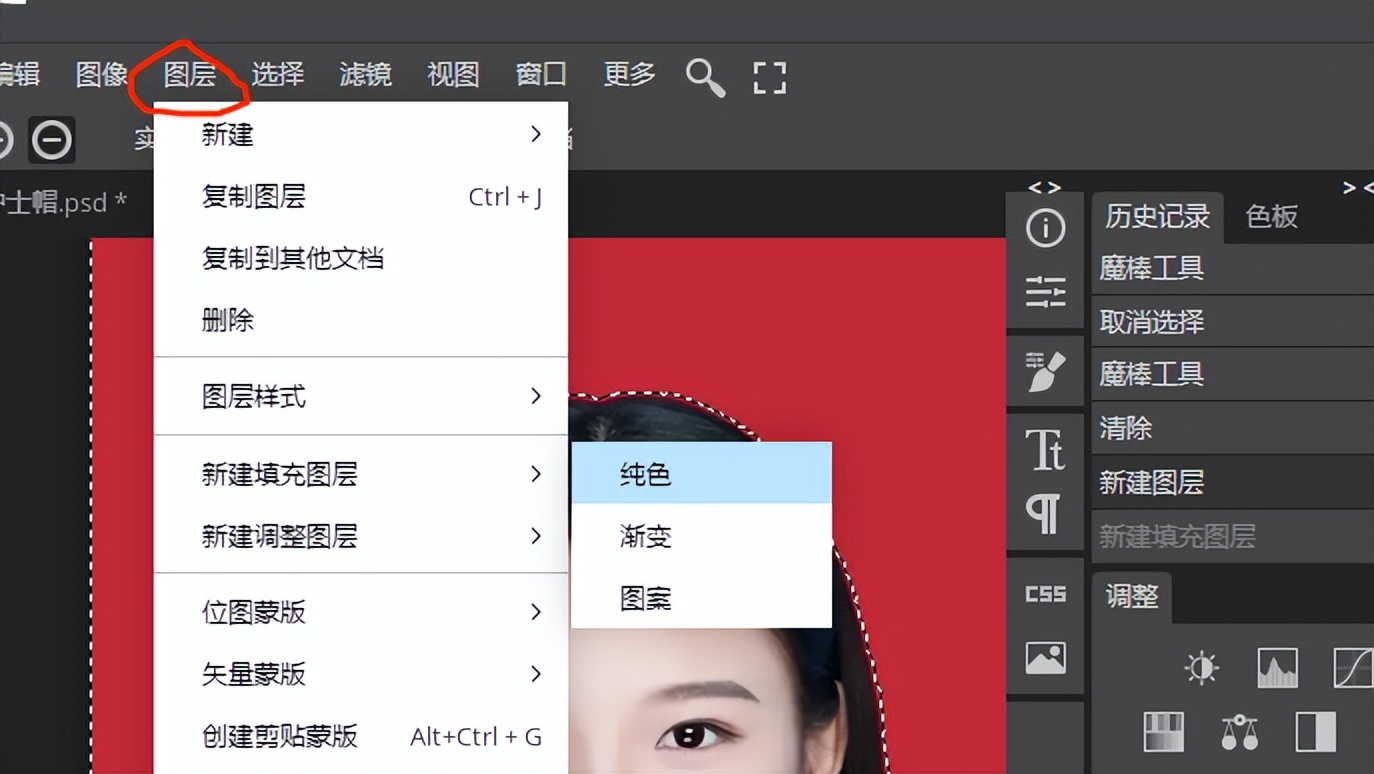Open the 滤镜 menu
Image resolution: width=1374 pixels, height=774 pixels.
pyautogui.click(x=366, y=74)
